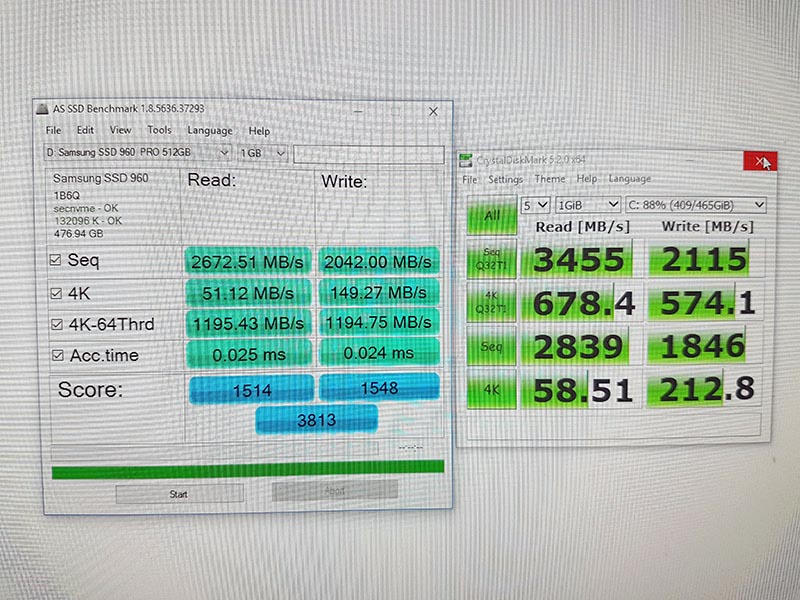Open Language menu in AS SSD Benchmark

(210, 131)
